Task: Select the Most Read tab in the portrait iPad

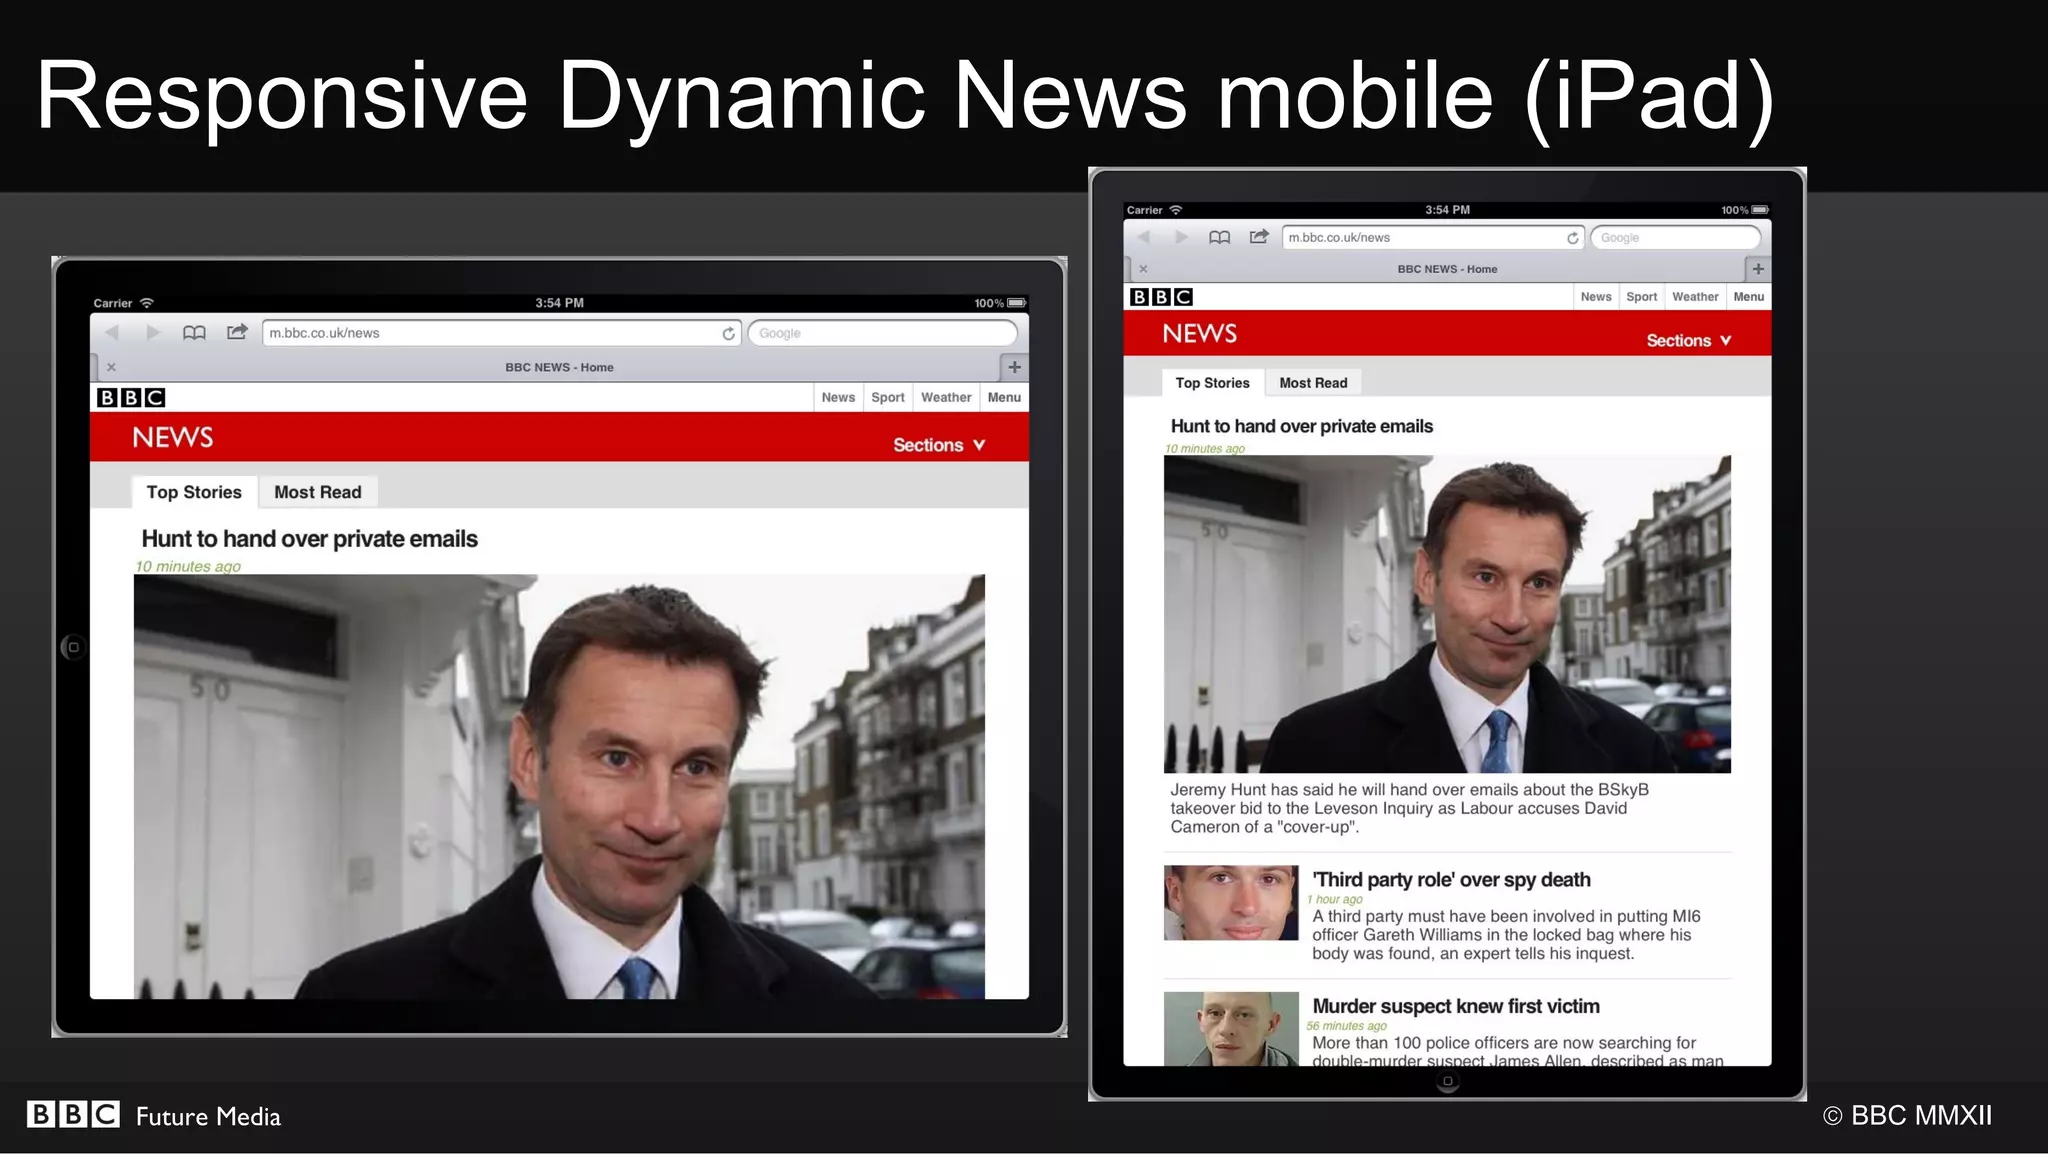Action: coord(1313,383)
